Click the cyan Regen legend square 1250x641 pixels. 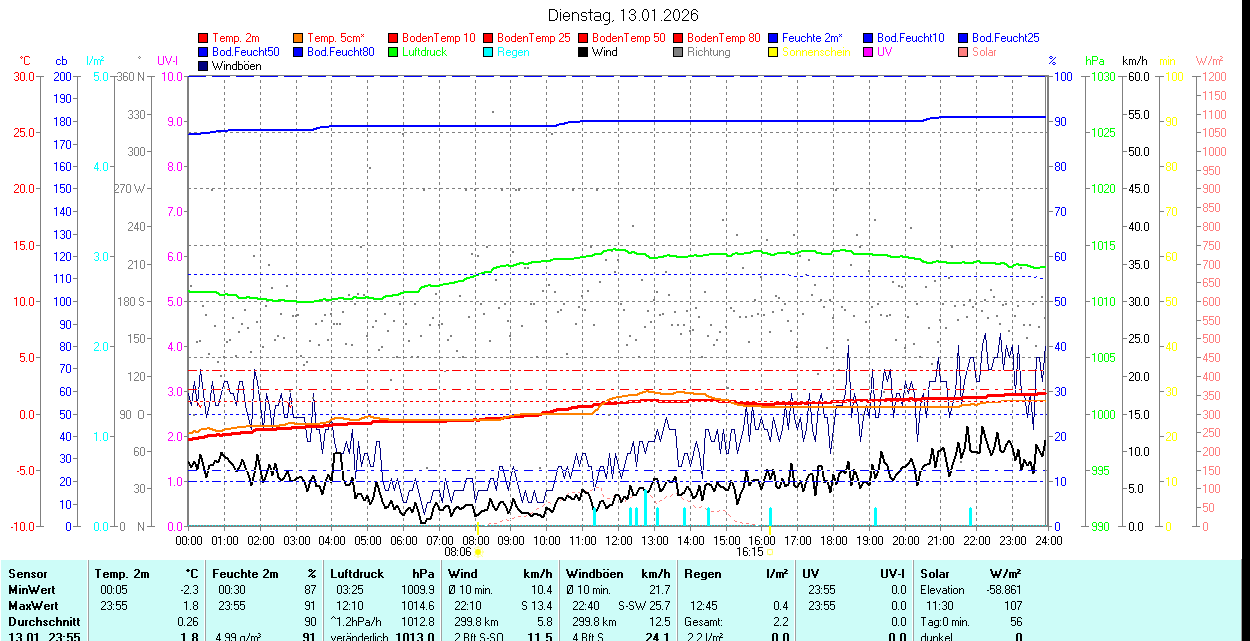click(x=488, y=52)
